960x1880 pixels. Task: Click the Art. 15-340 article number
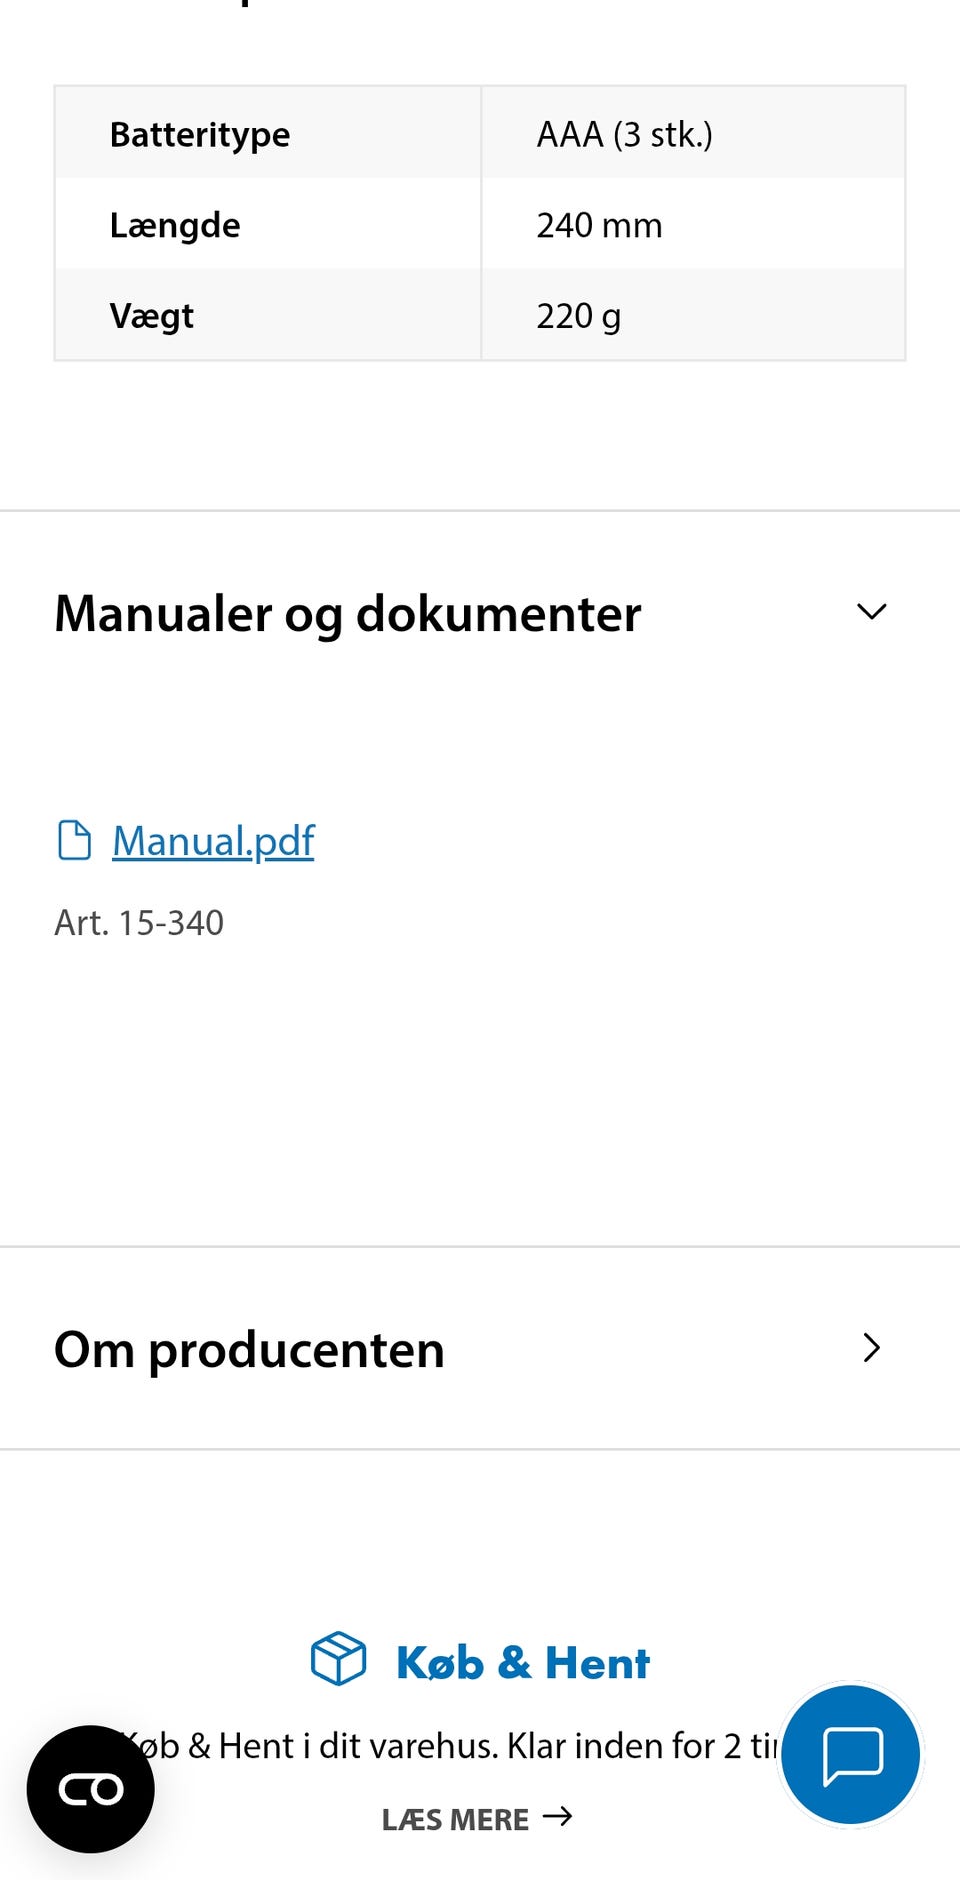click(x=139, y=922)
